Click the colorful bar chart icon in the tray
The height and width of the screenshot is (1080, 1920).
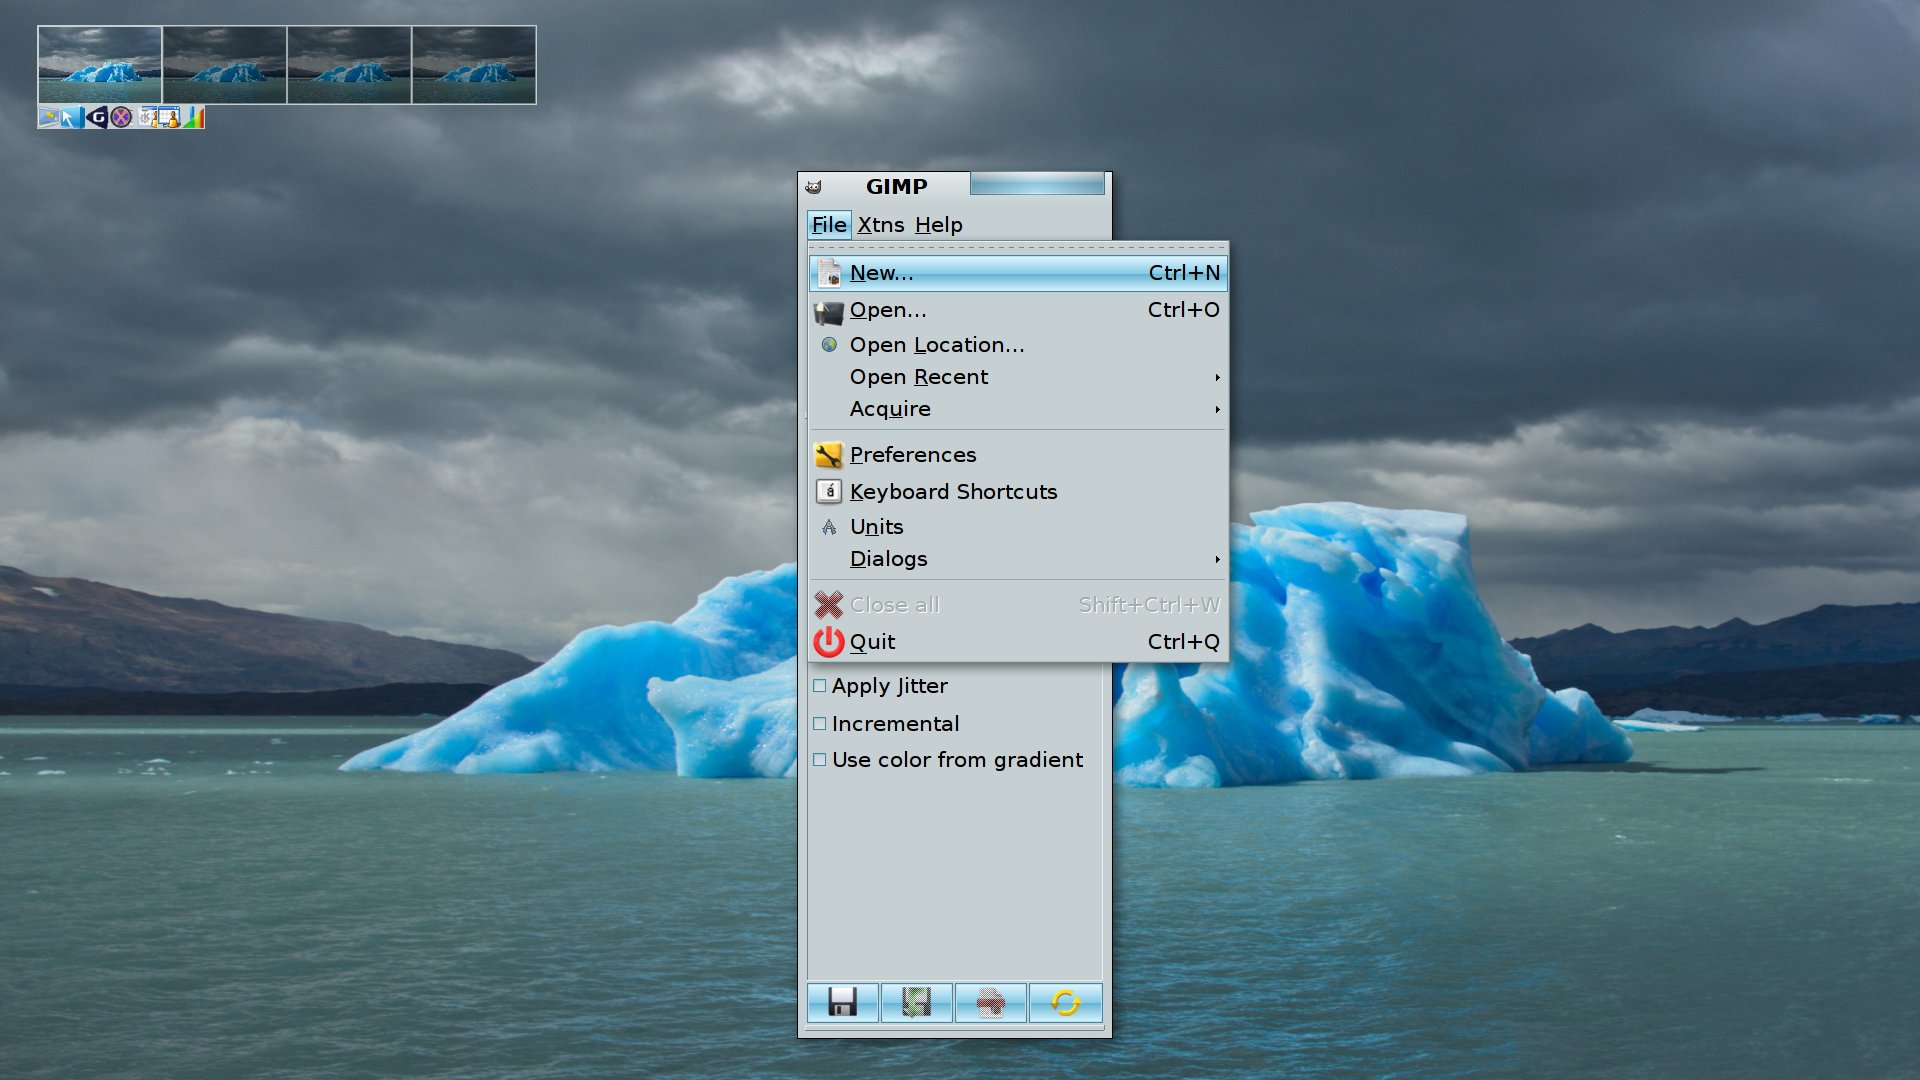tap(194, 117)
